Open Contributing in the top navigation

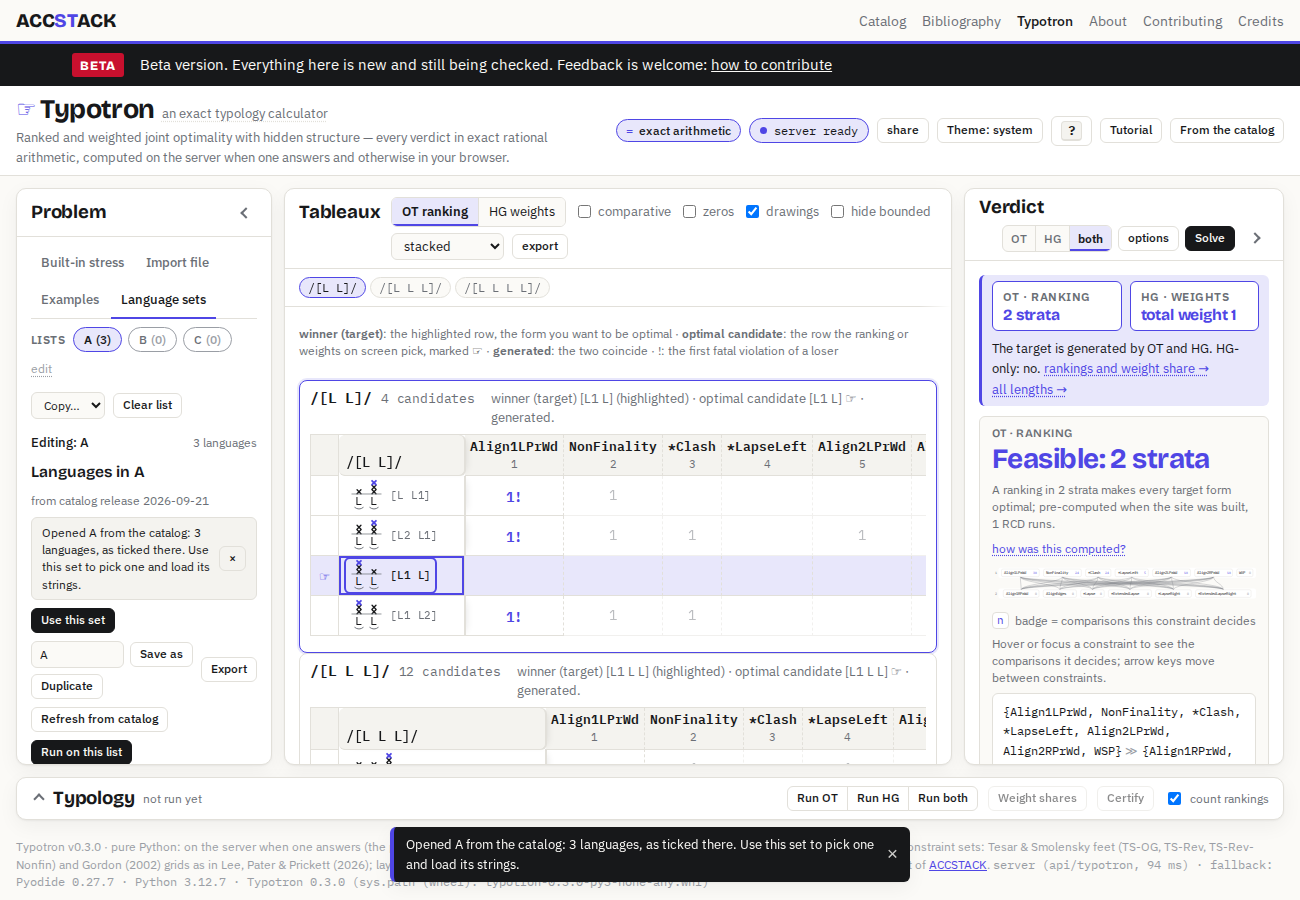1183,21
